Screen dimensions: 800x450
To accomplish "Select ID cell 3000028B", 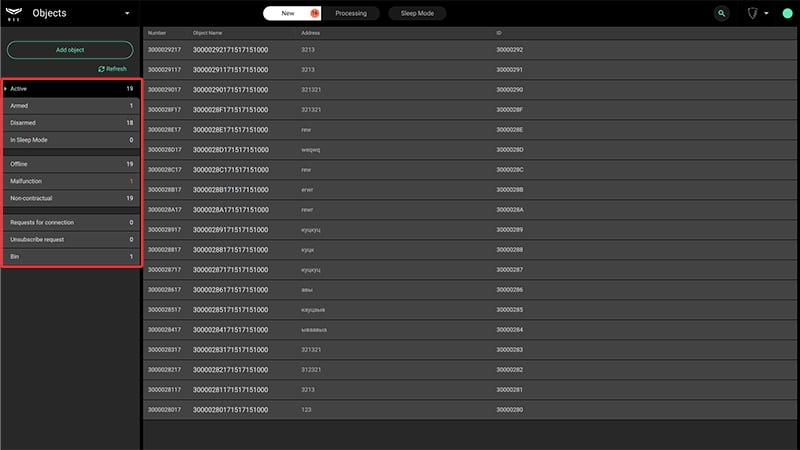I will pyautogui.click(x=510, y=190).
